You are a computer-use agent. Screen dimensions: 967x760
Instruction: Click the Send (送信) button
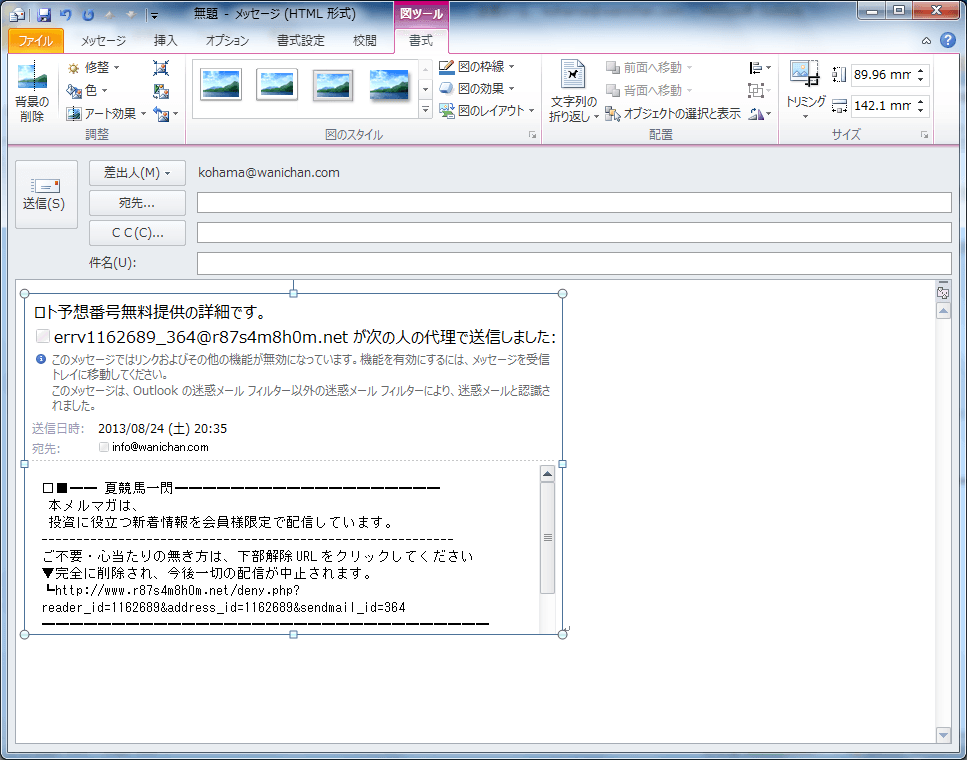tap(46, 194)
